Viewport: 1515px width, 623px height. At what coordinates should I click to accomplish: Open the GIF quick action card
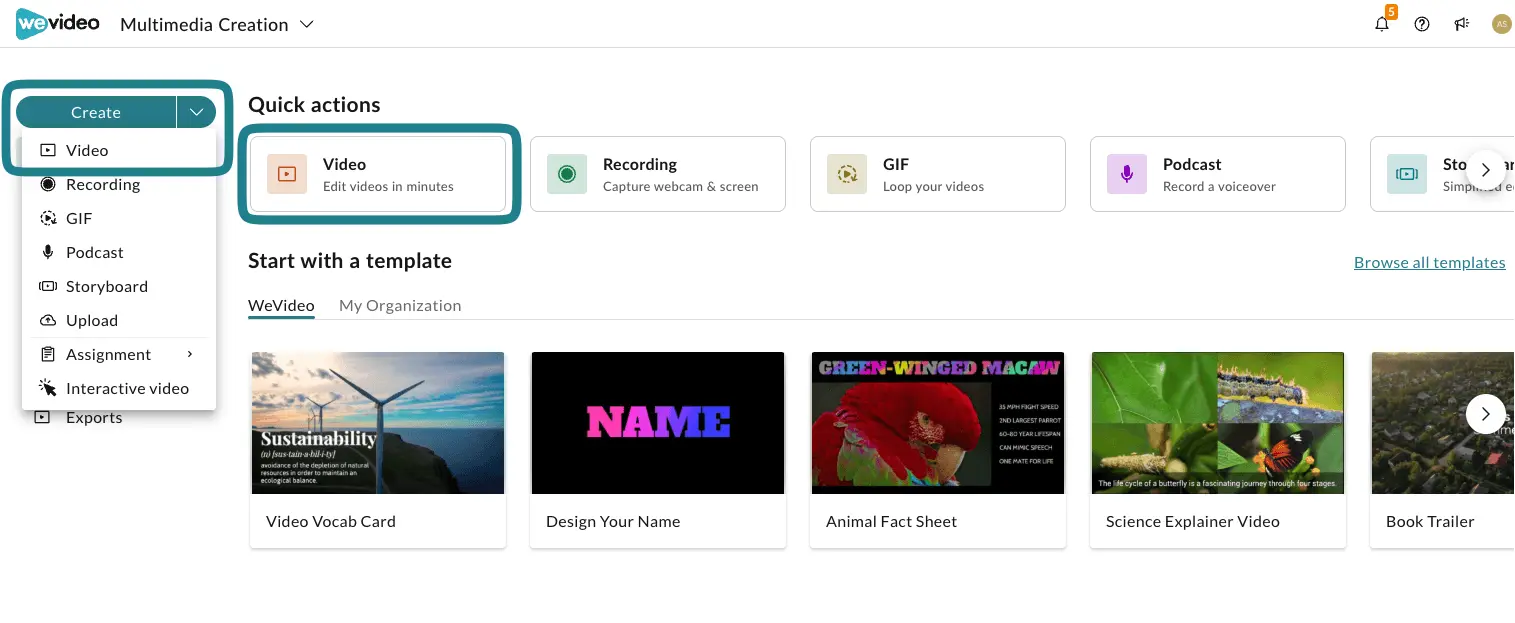(x=938, y=174)
